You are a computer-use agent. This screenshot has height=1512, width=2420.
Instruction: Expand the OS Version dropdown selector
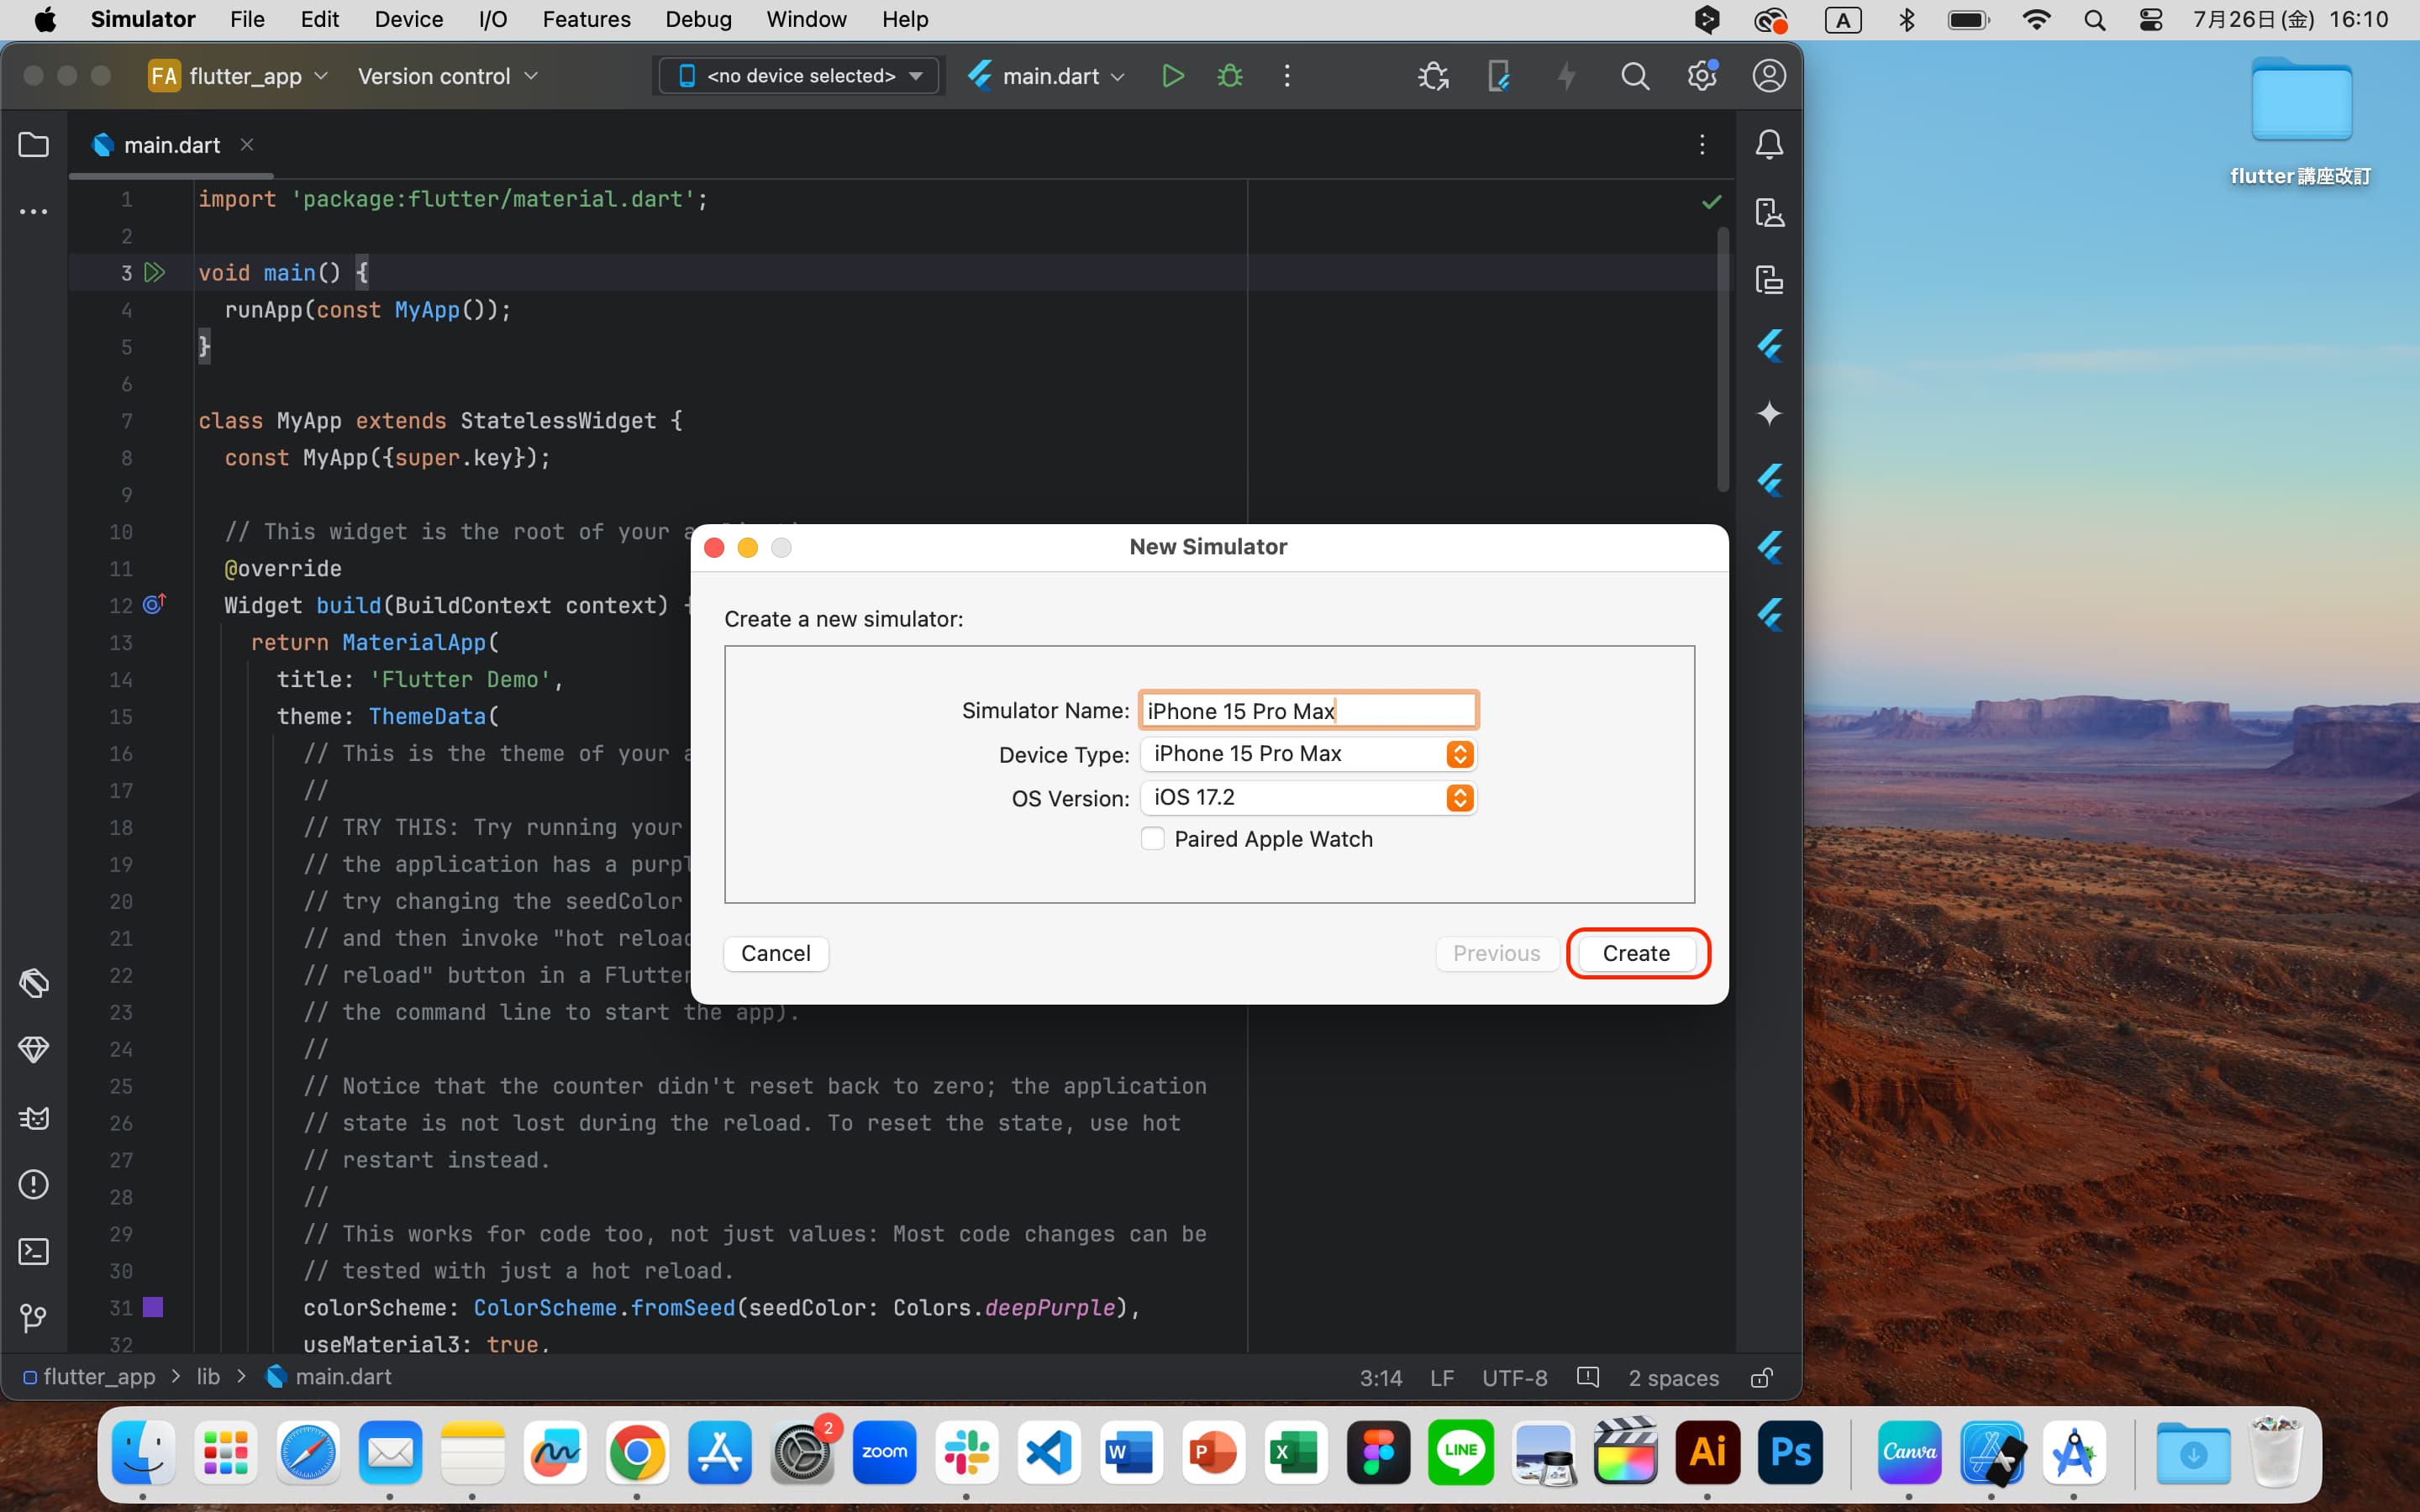coord(1462,796)
